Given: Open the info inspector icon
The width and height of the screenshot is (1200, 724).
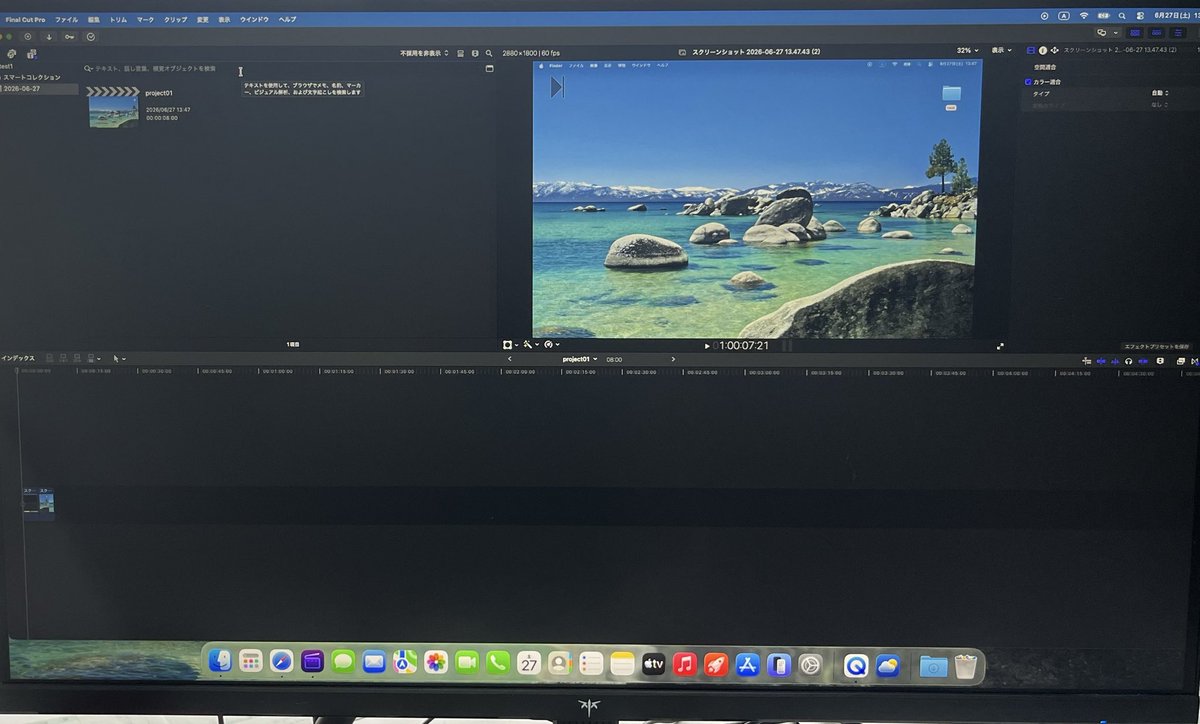Looking at the screenshot, I should pyautogui.click(x=1043, y=50).
